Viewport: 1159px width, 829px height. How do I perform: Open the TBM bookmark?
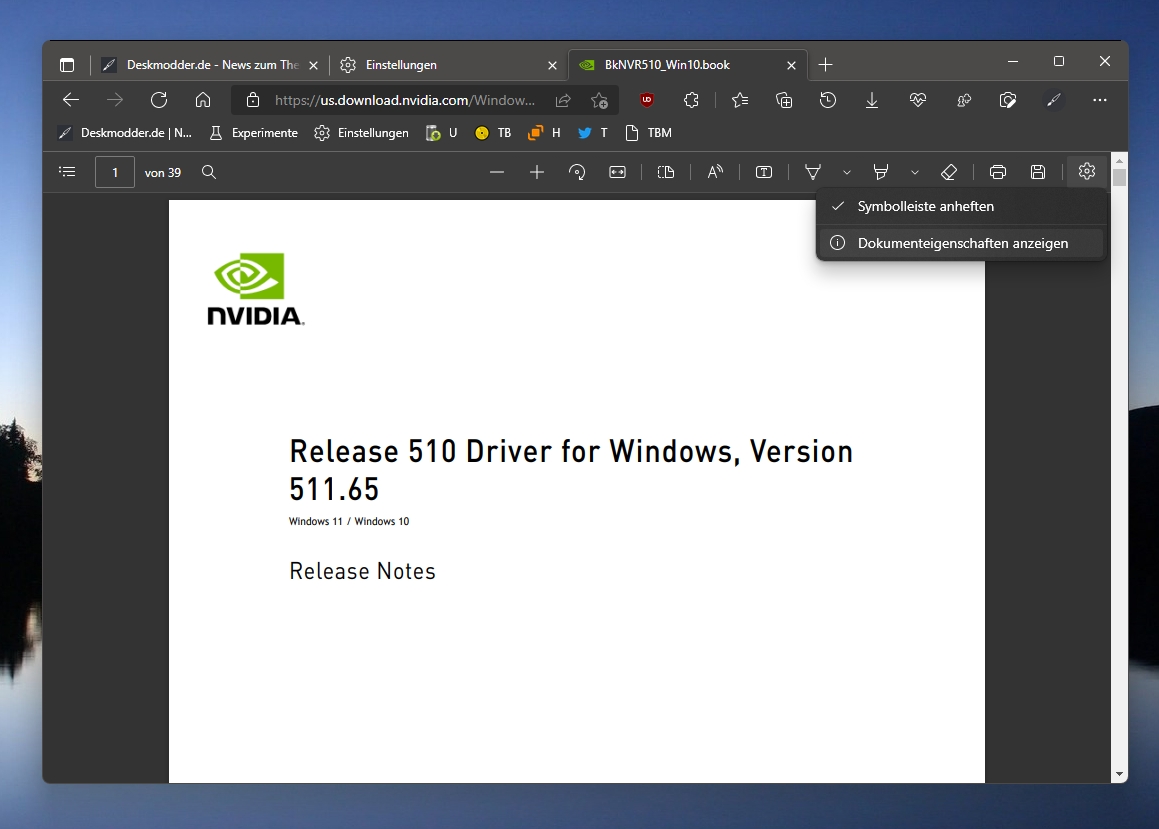[x=648, y=133]
